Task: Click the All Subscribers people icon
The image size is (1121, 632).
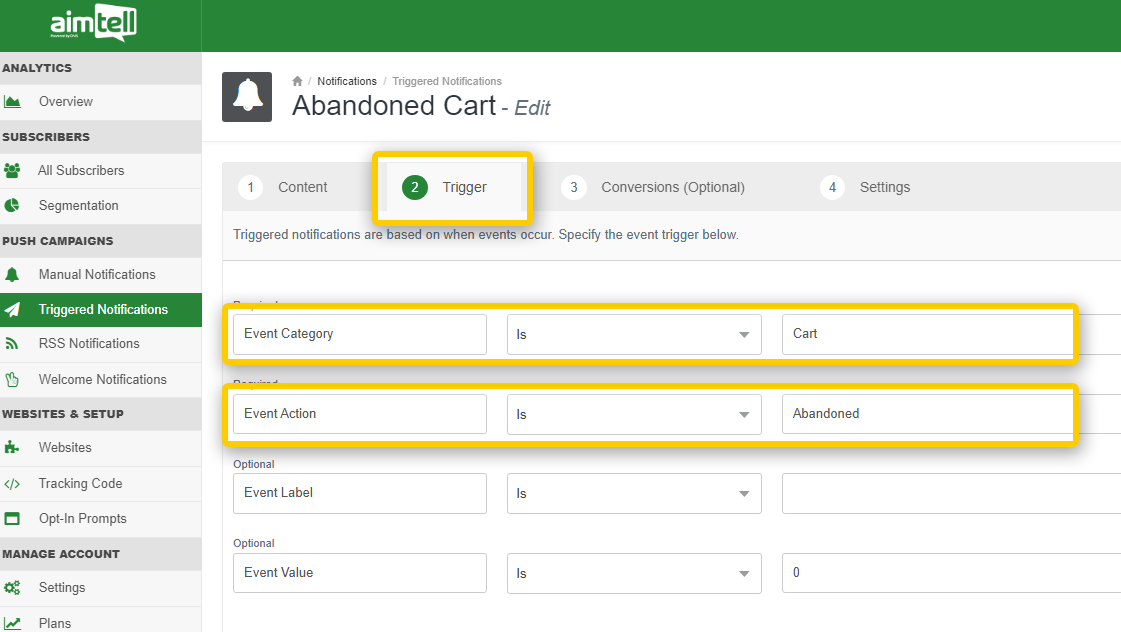Action: click(12, 170)
